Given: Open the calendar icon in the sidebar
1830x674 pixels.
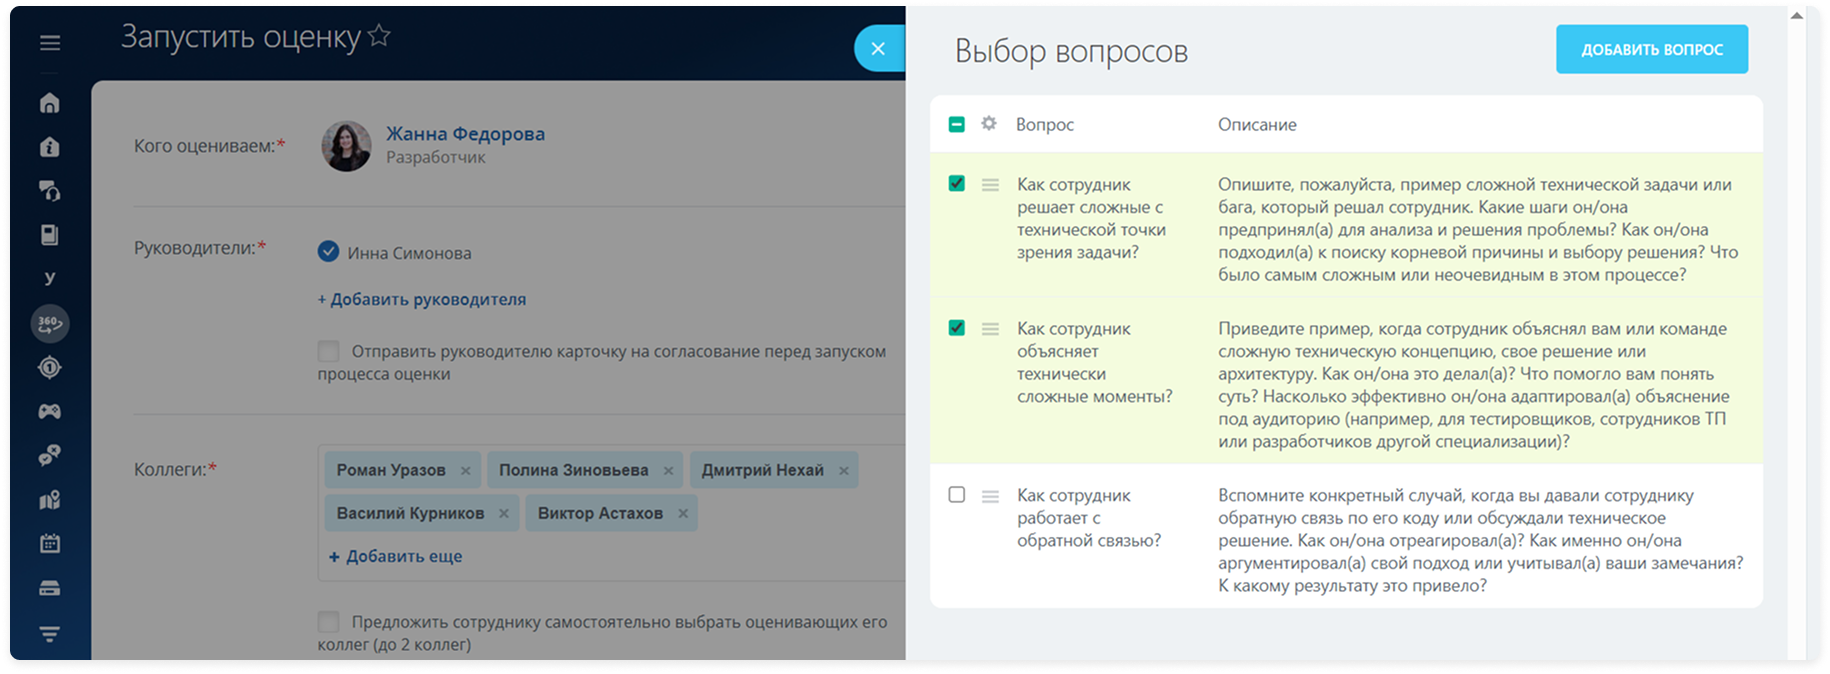Looking at the screenshot, I should point(50,544).
